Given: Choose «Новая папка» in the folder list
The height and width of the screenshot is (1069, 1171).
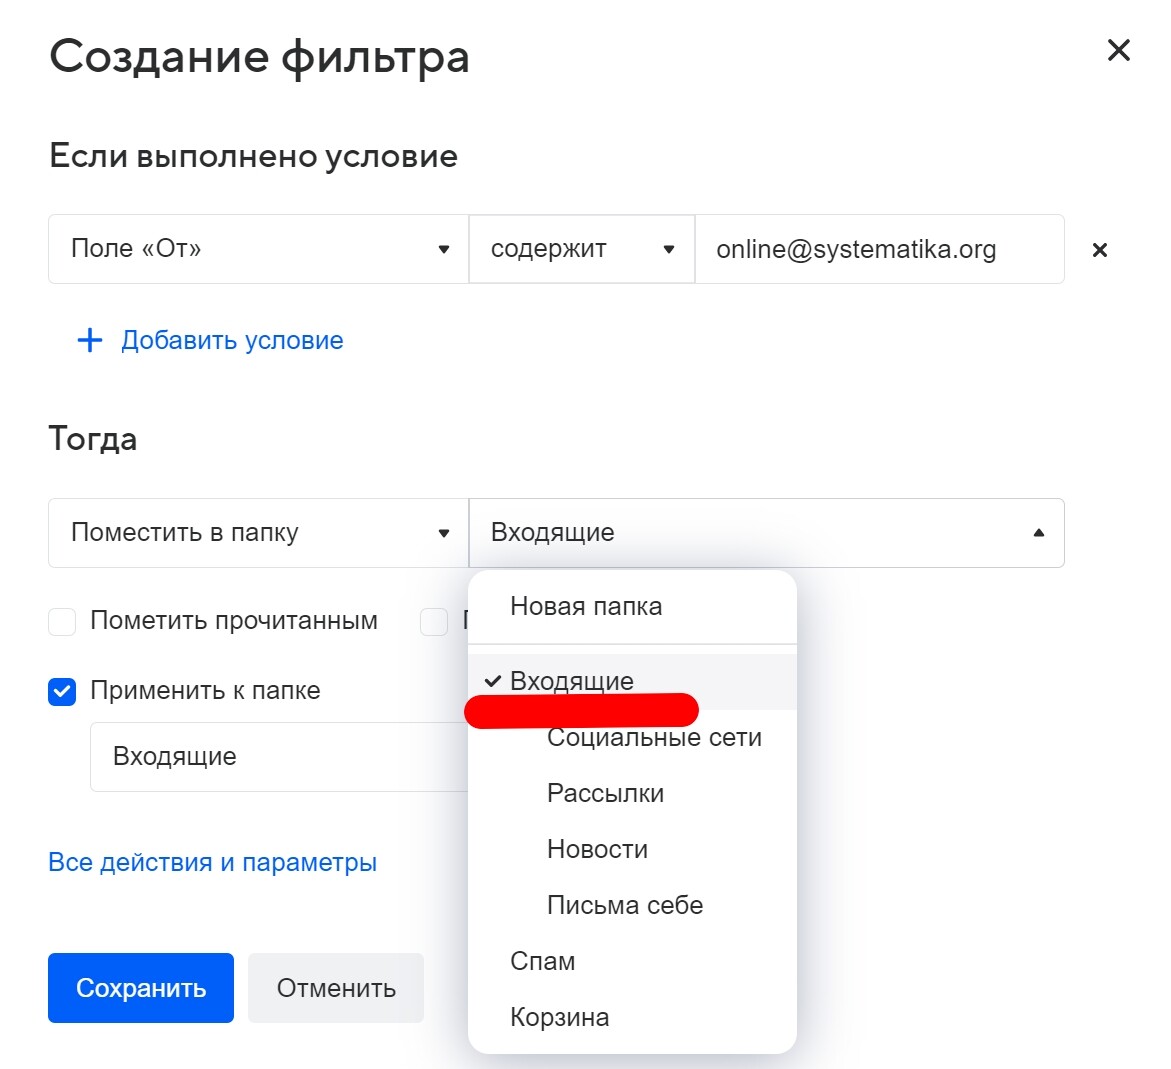Looking at the screenshot, I should tap(586, 607).
